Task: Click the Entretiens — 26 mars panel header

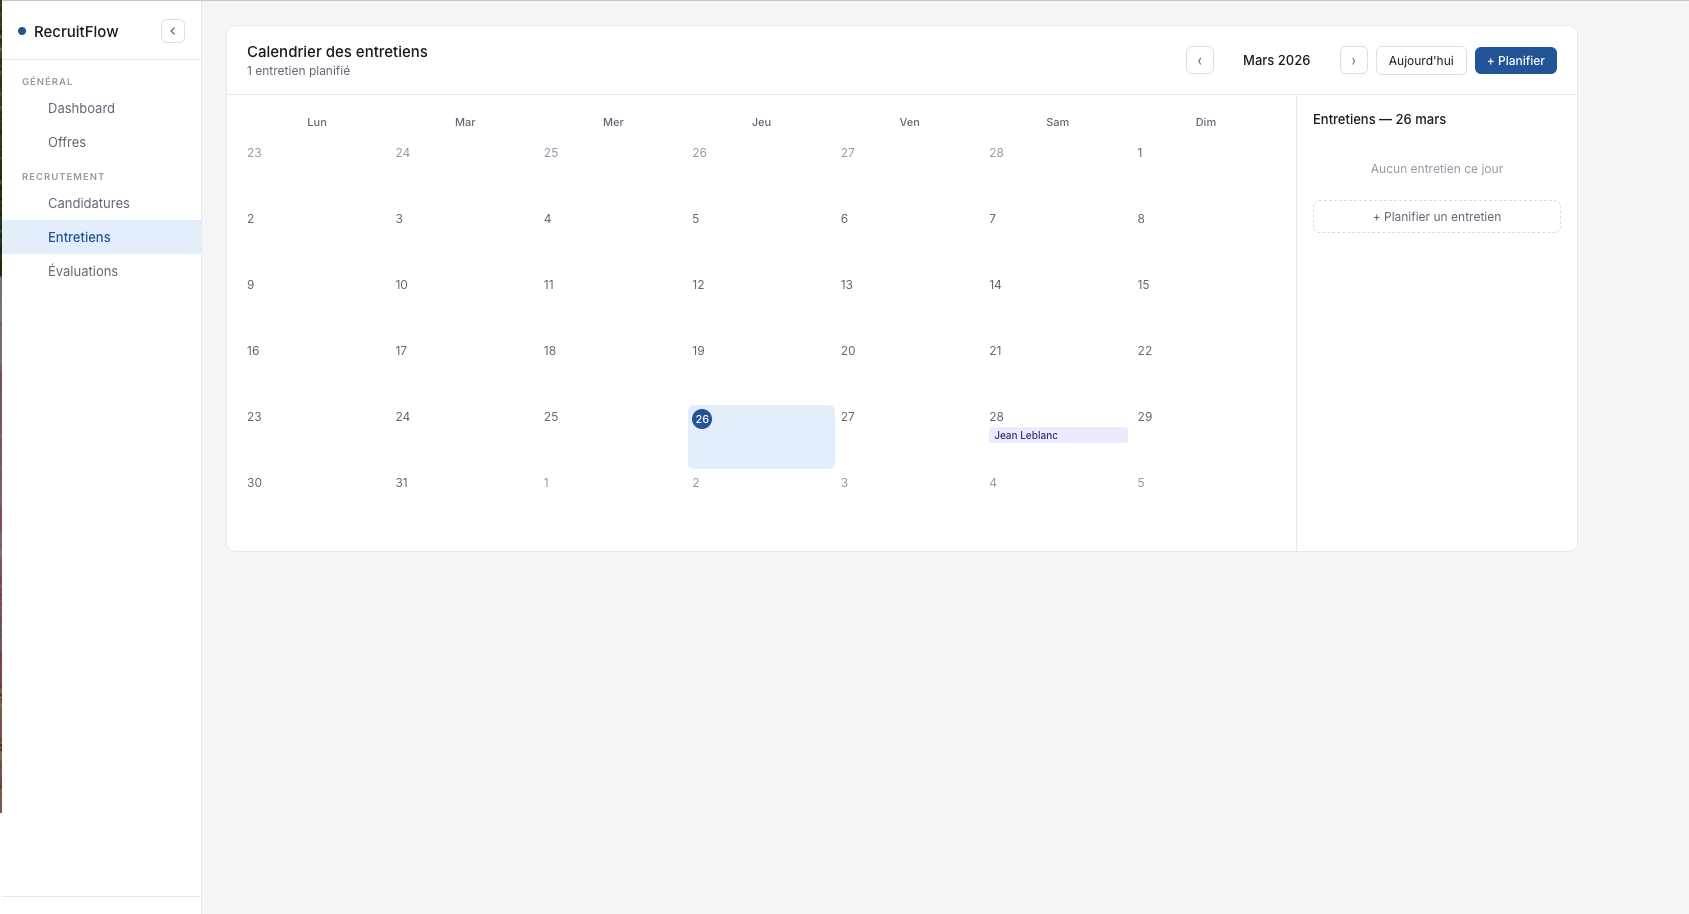Action: point(1378,119)
